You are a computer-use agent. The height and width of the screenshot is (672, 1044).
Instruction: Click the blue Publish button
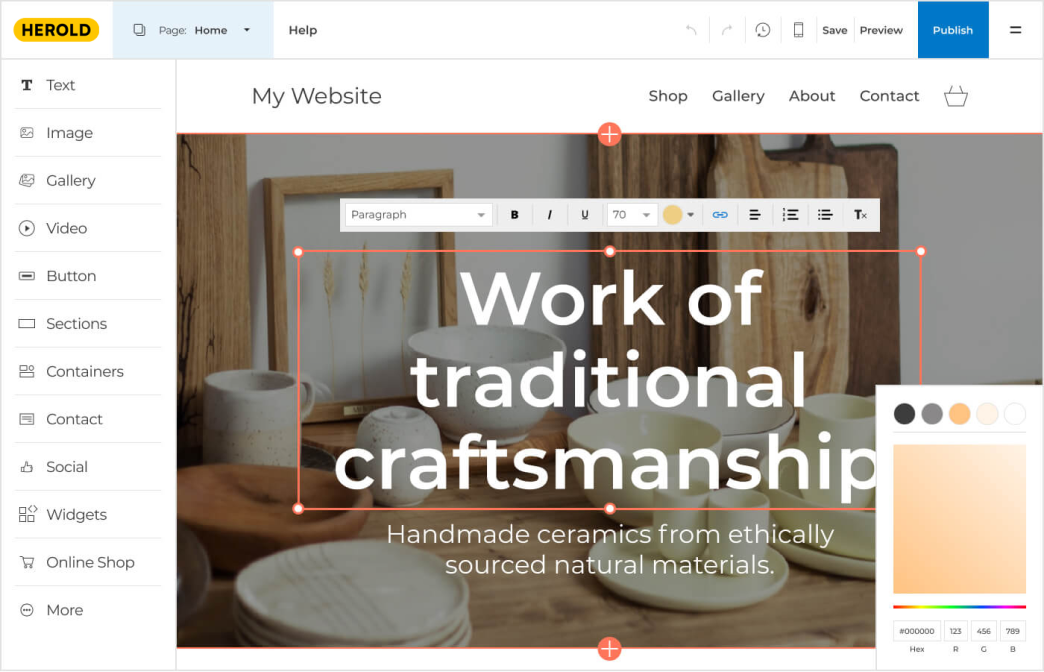(x=953, y=30)
